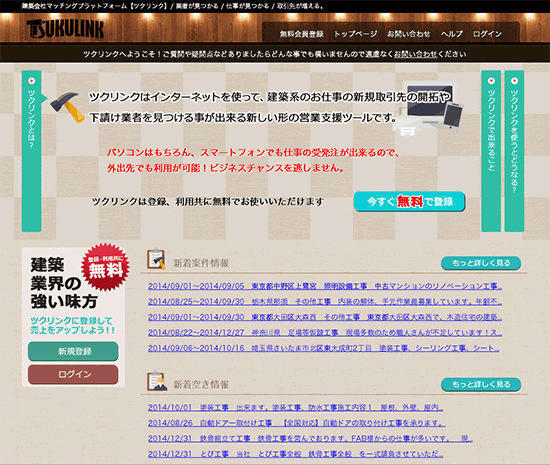Click the red 無料 starburst badge
Image resolution: width=550 pixels, height=465 pixels.
coord(105,267)
